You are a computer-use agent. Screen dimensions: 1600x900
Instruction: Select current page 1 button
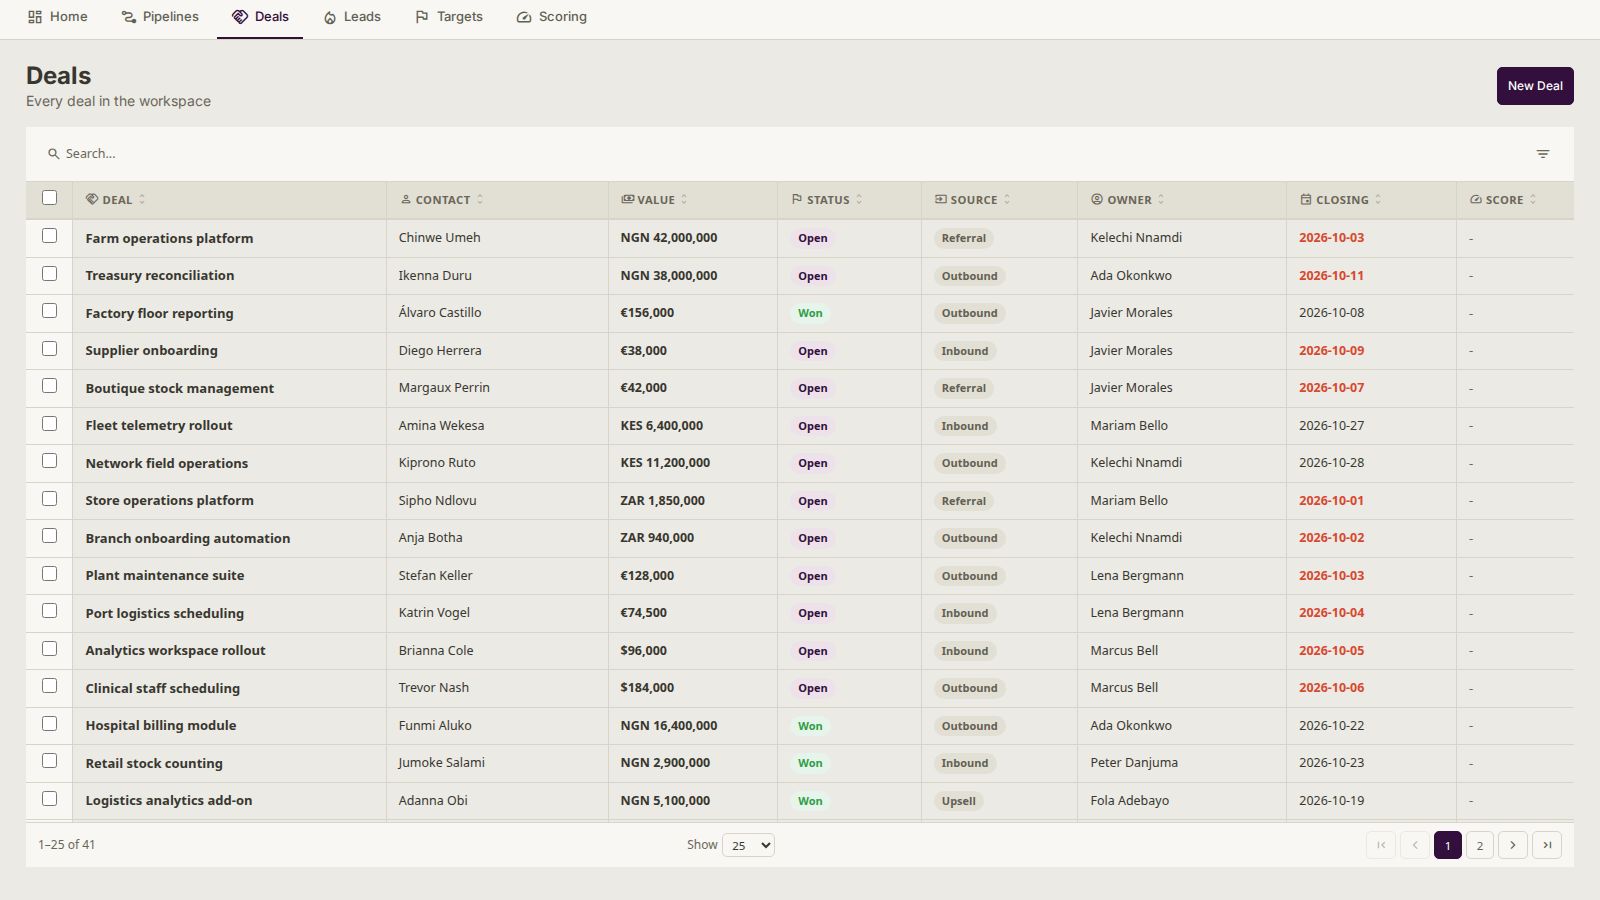(x=1447, y=845)
